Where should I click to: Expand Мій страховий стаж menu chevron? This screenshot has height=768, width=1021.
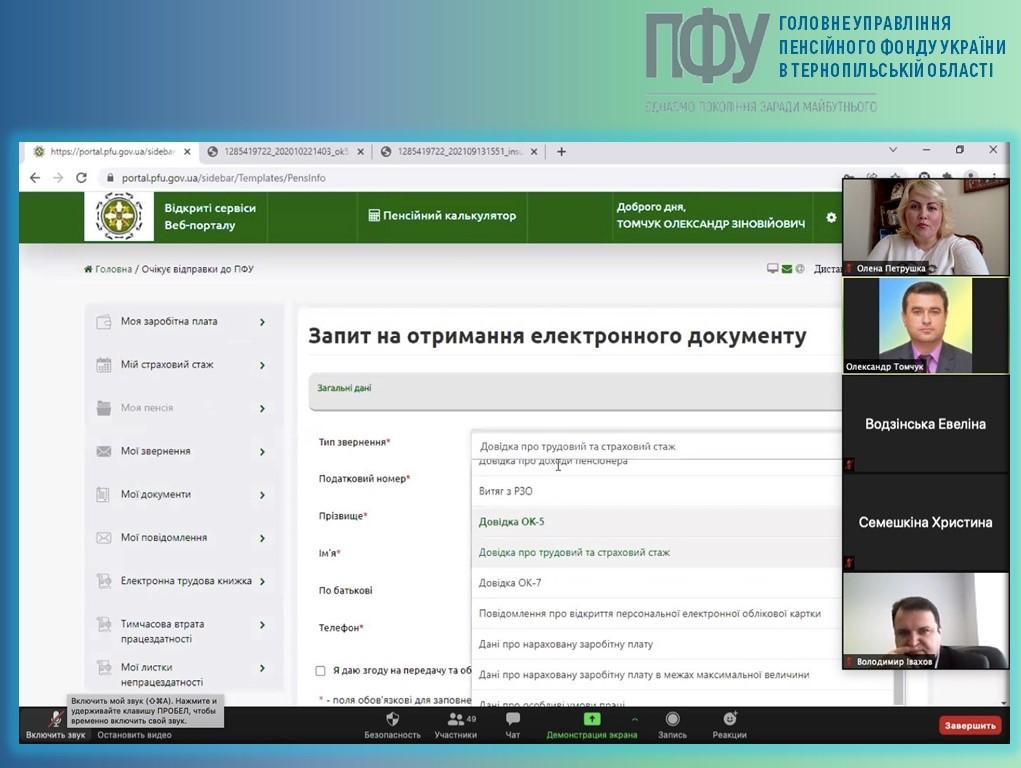262,365
